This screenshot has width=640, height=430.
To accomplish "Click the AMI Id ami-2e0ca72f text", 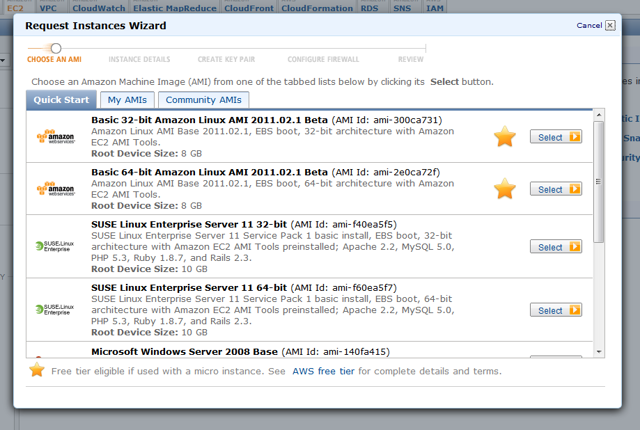I will pos(386,172).
